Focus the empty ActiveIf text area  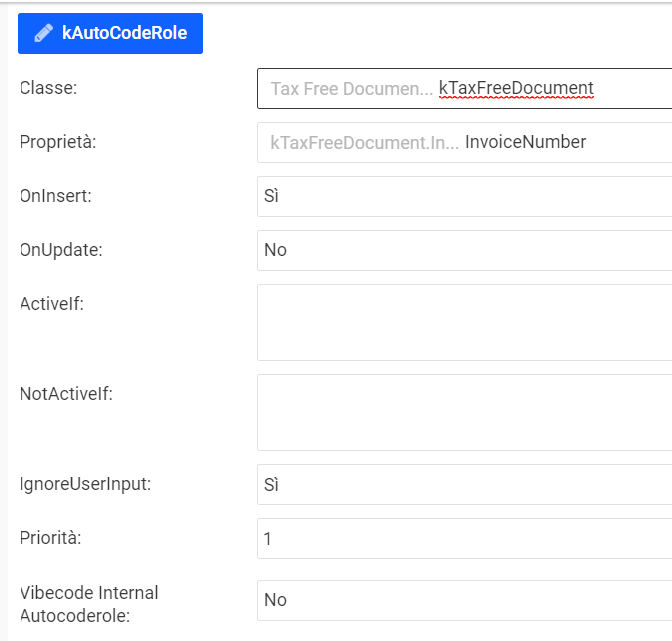click(x=464, y=322)
